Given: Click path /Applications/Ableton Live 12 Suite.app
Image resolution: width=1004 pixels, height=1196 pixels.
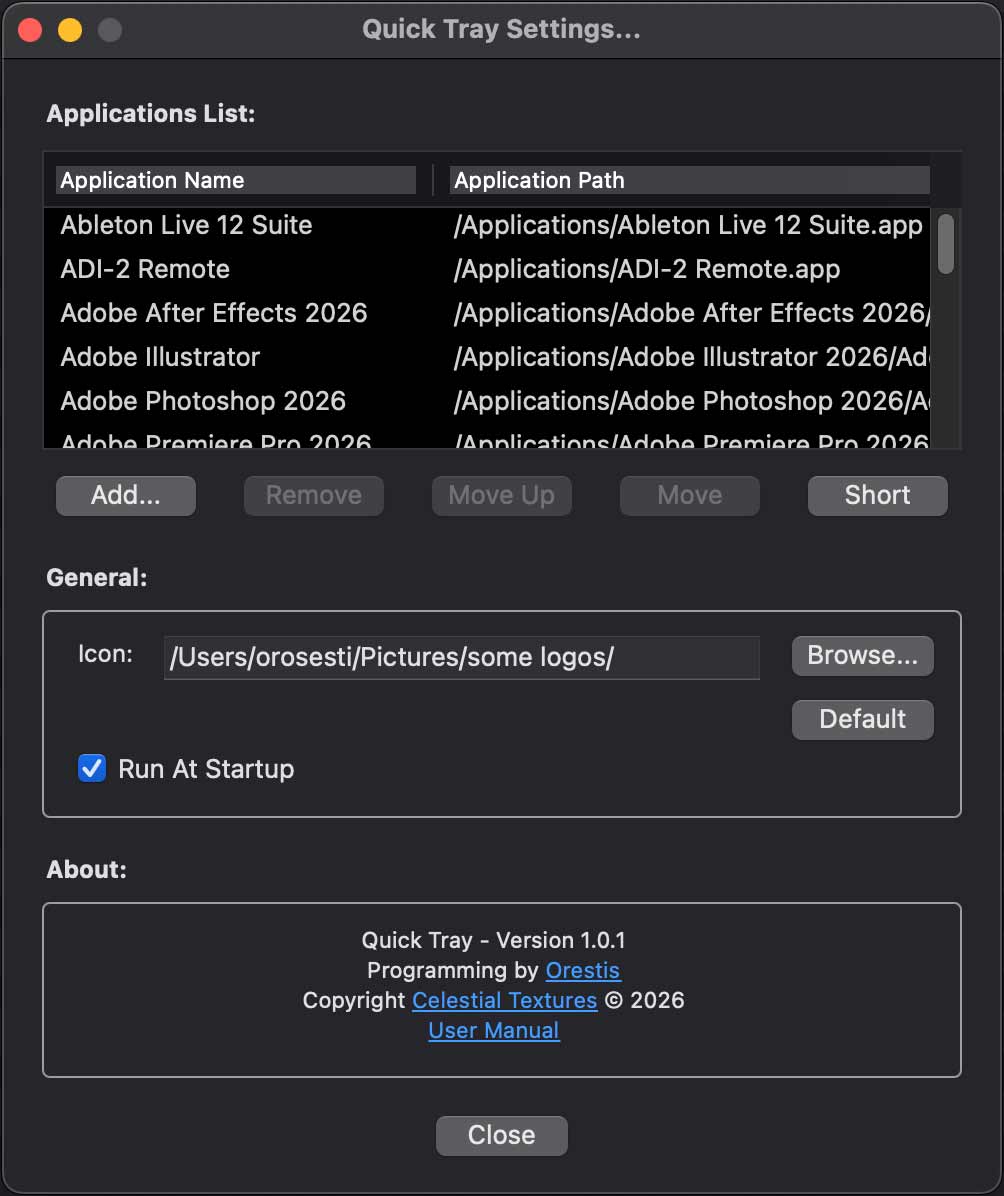Looking at the screenshot, I should point(688,225).
